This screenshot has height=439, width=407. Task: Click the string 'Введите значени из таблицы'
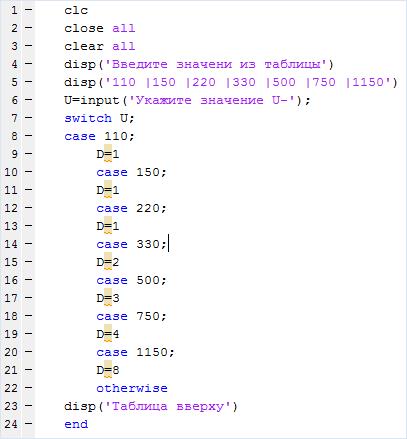pyautogui.click(x=216, y=64)
